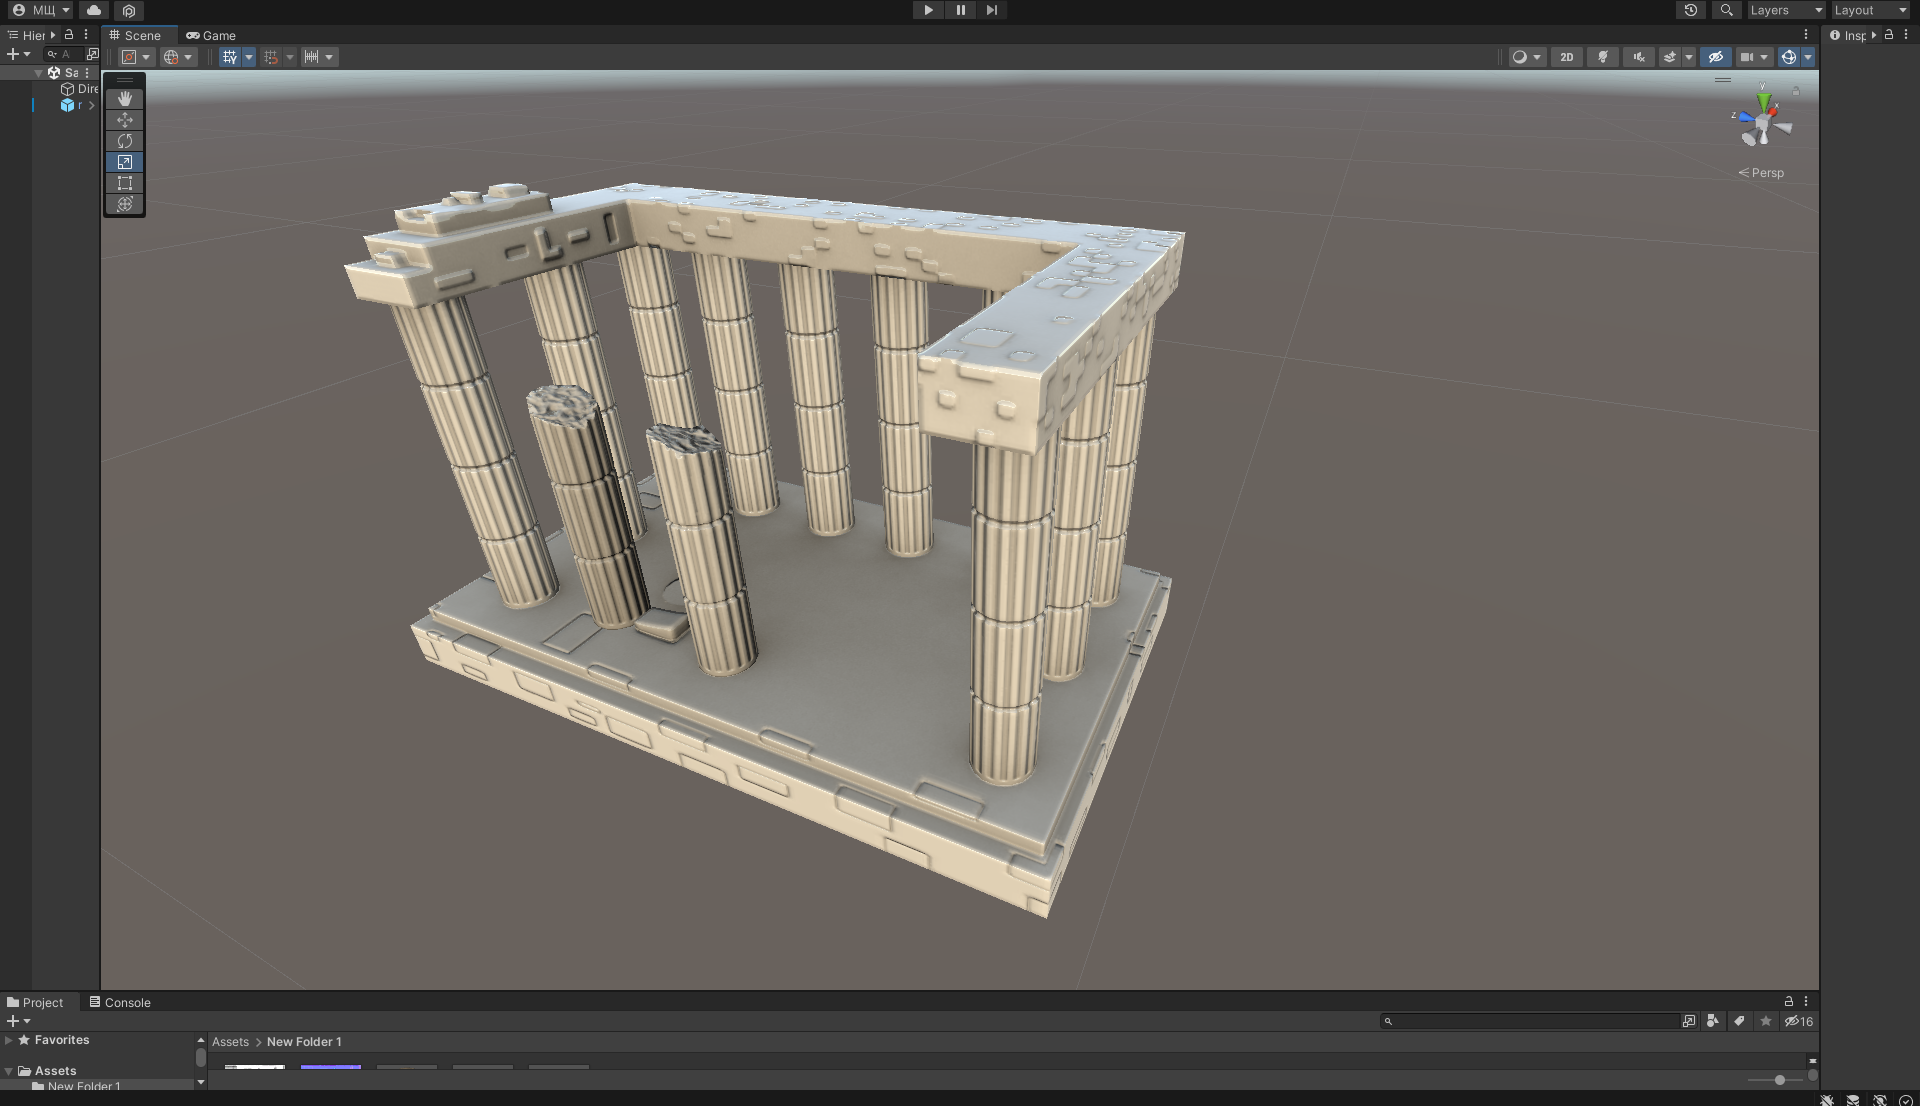1920x1106 pixels.
Task: Click the Play button
Action: [928, 10]
